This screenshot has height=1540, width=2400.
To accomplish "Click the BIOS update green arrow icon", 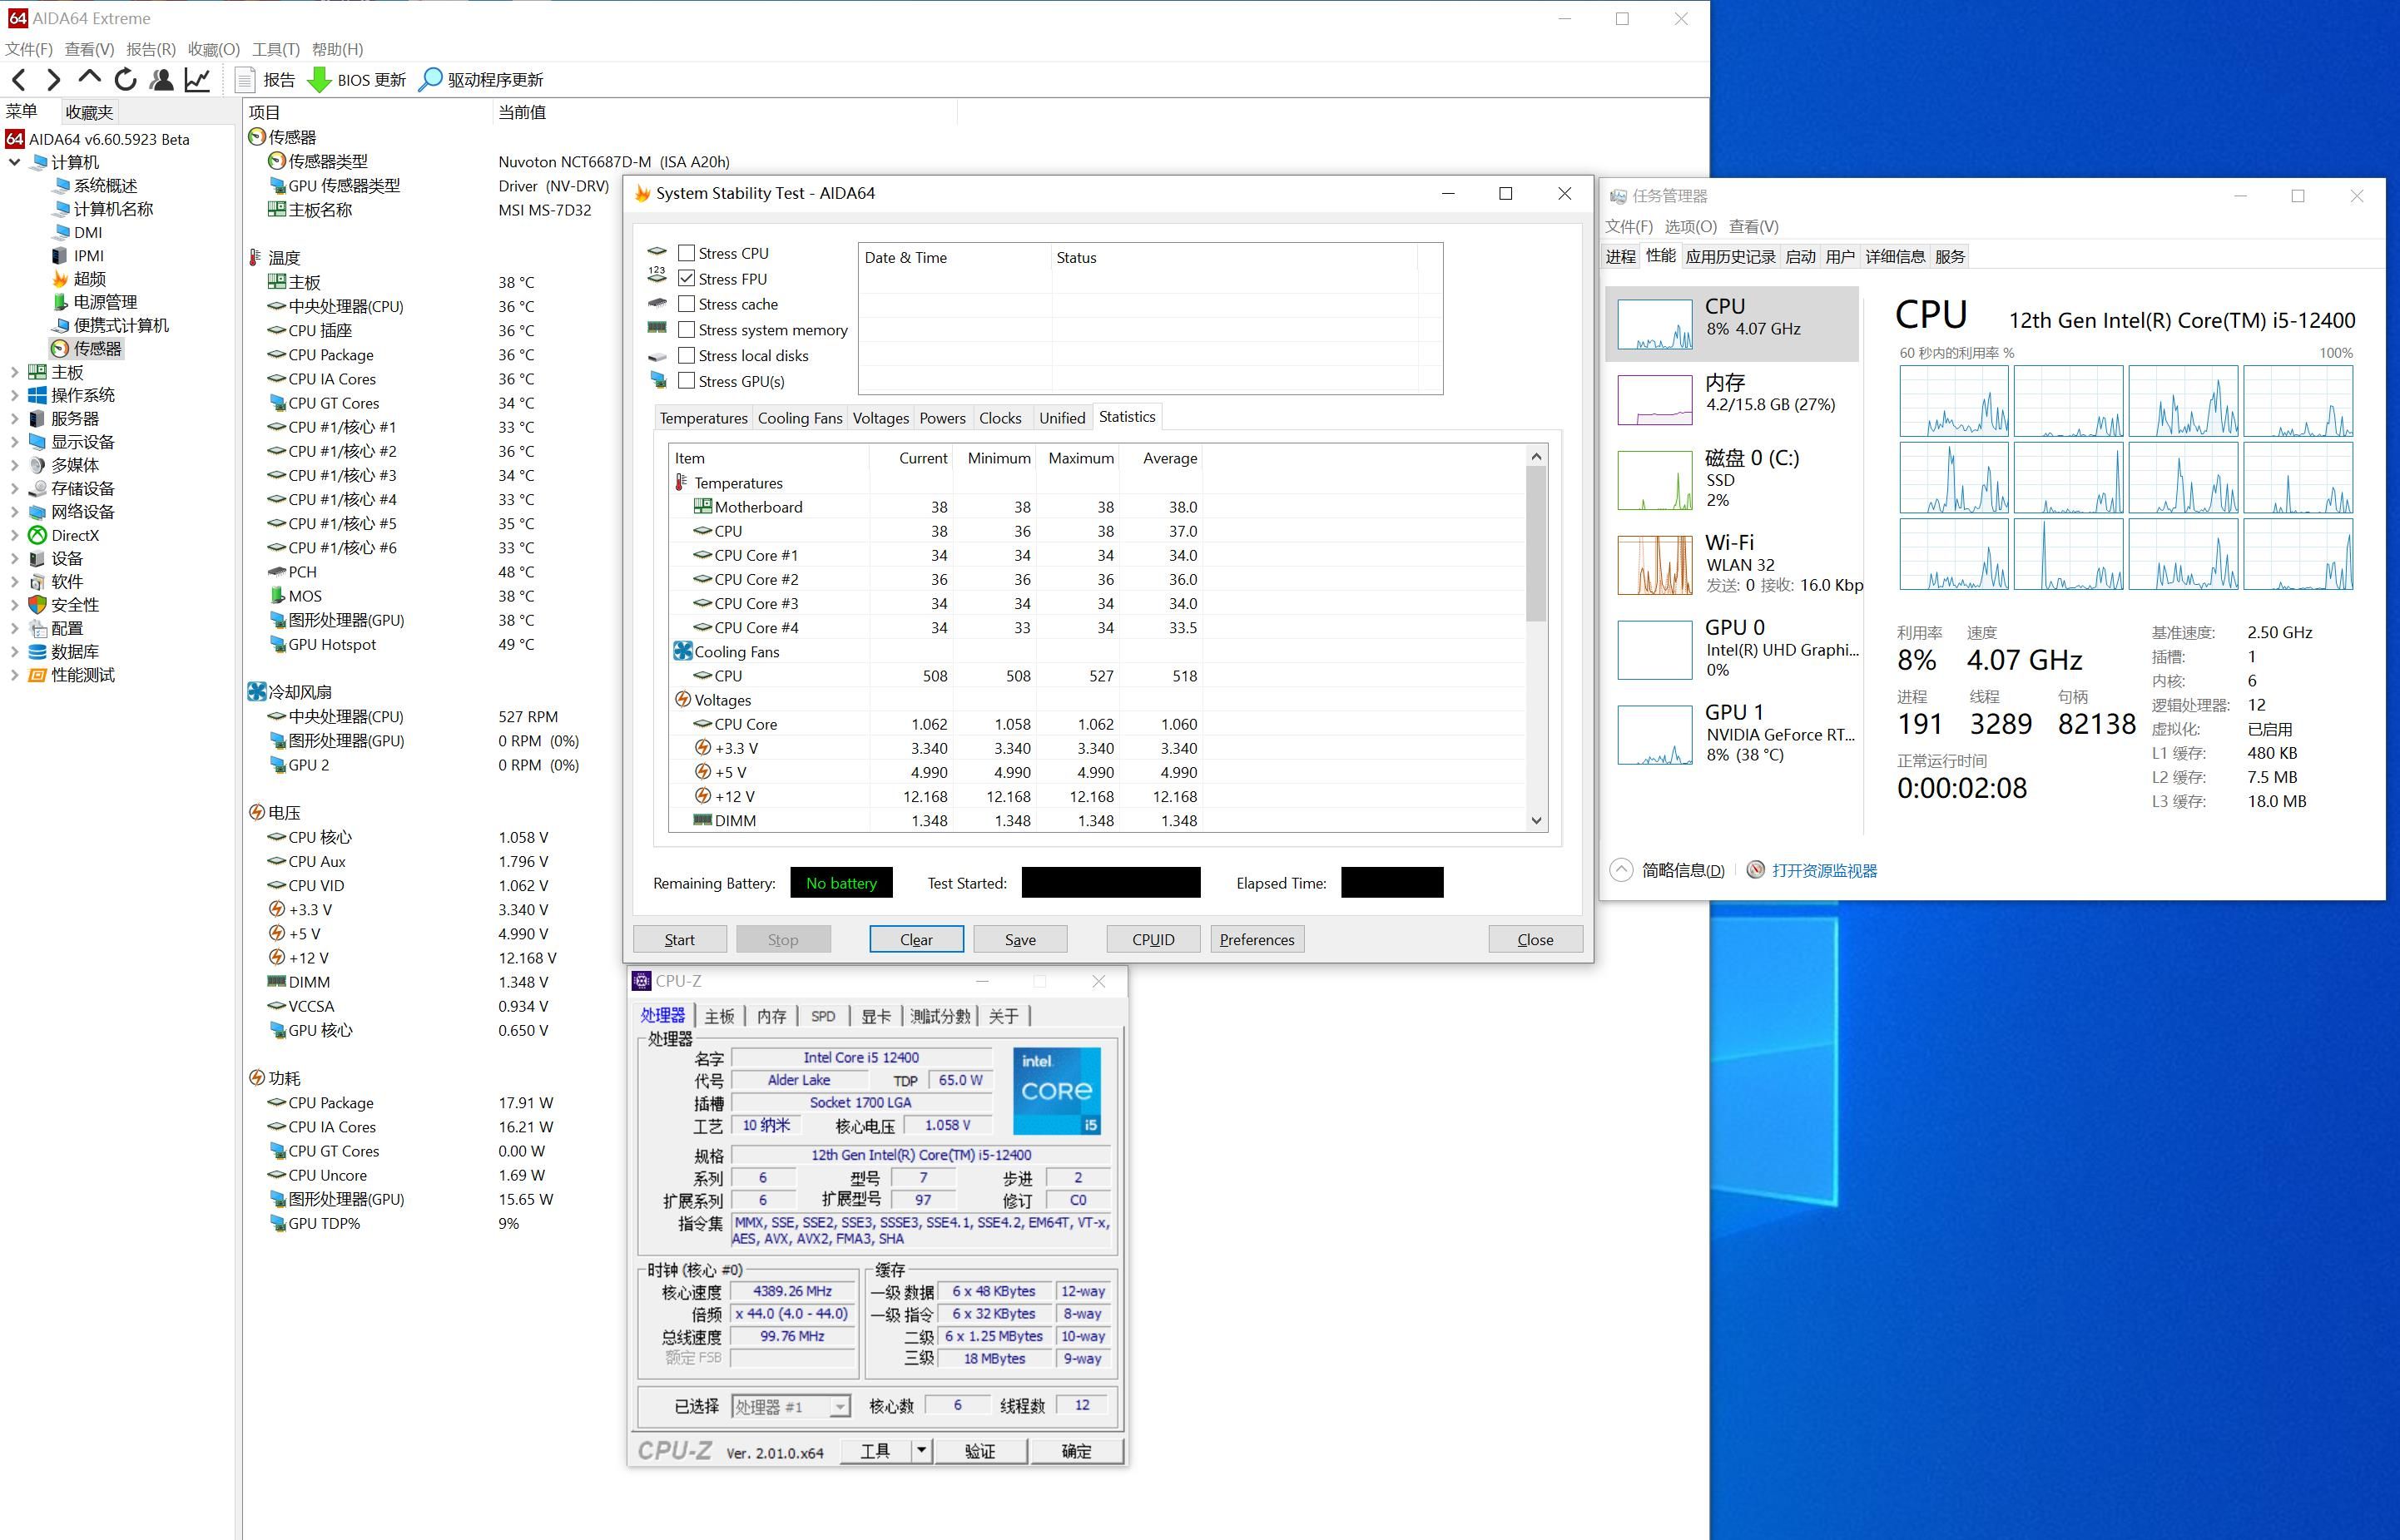I will (319, 80).
